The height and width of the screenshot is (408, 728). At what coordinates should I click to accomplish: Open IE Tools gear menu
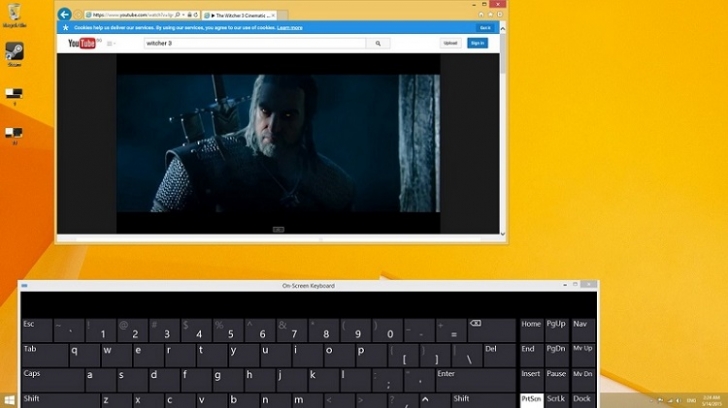click(x=500, y=14)
